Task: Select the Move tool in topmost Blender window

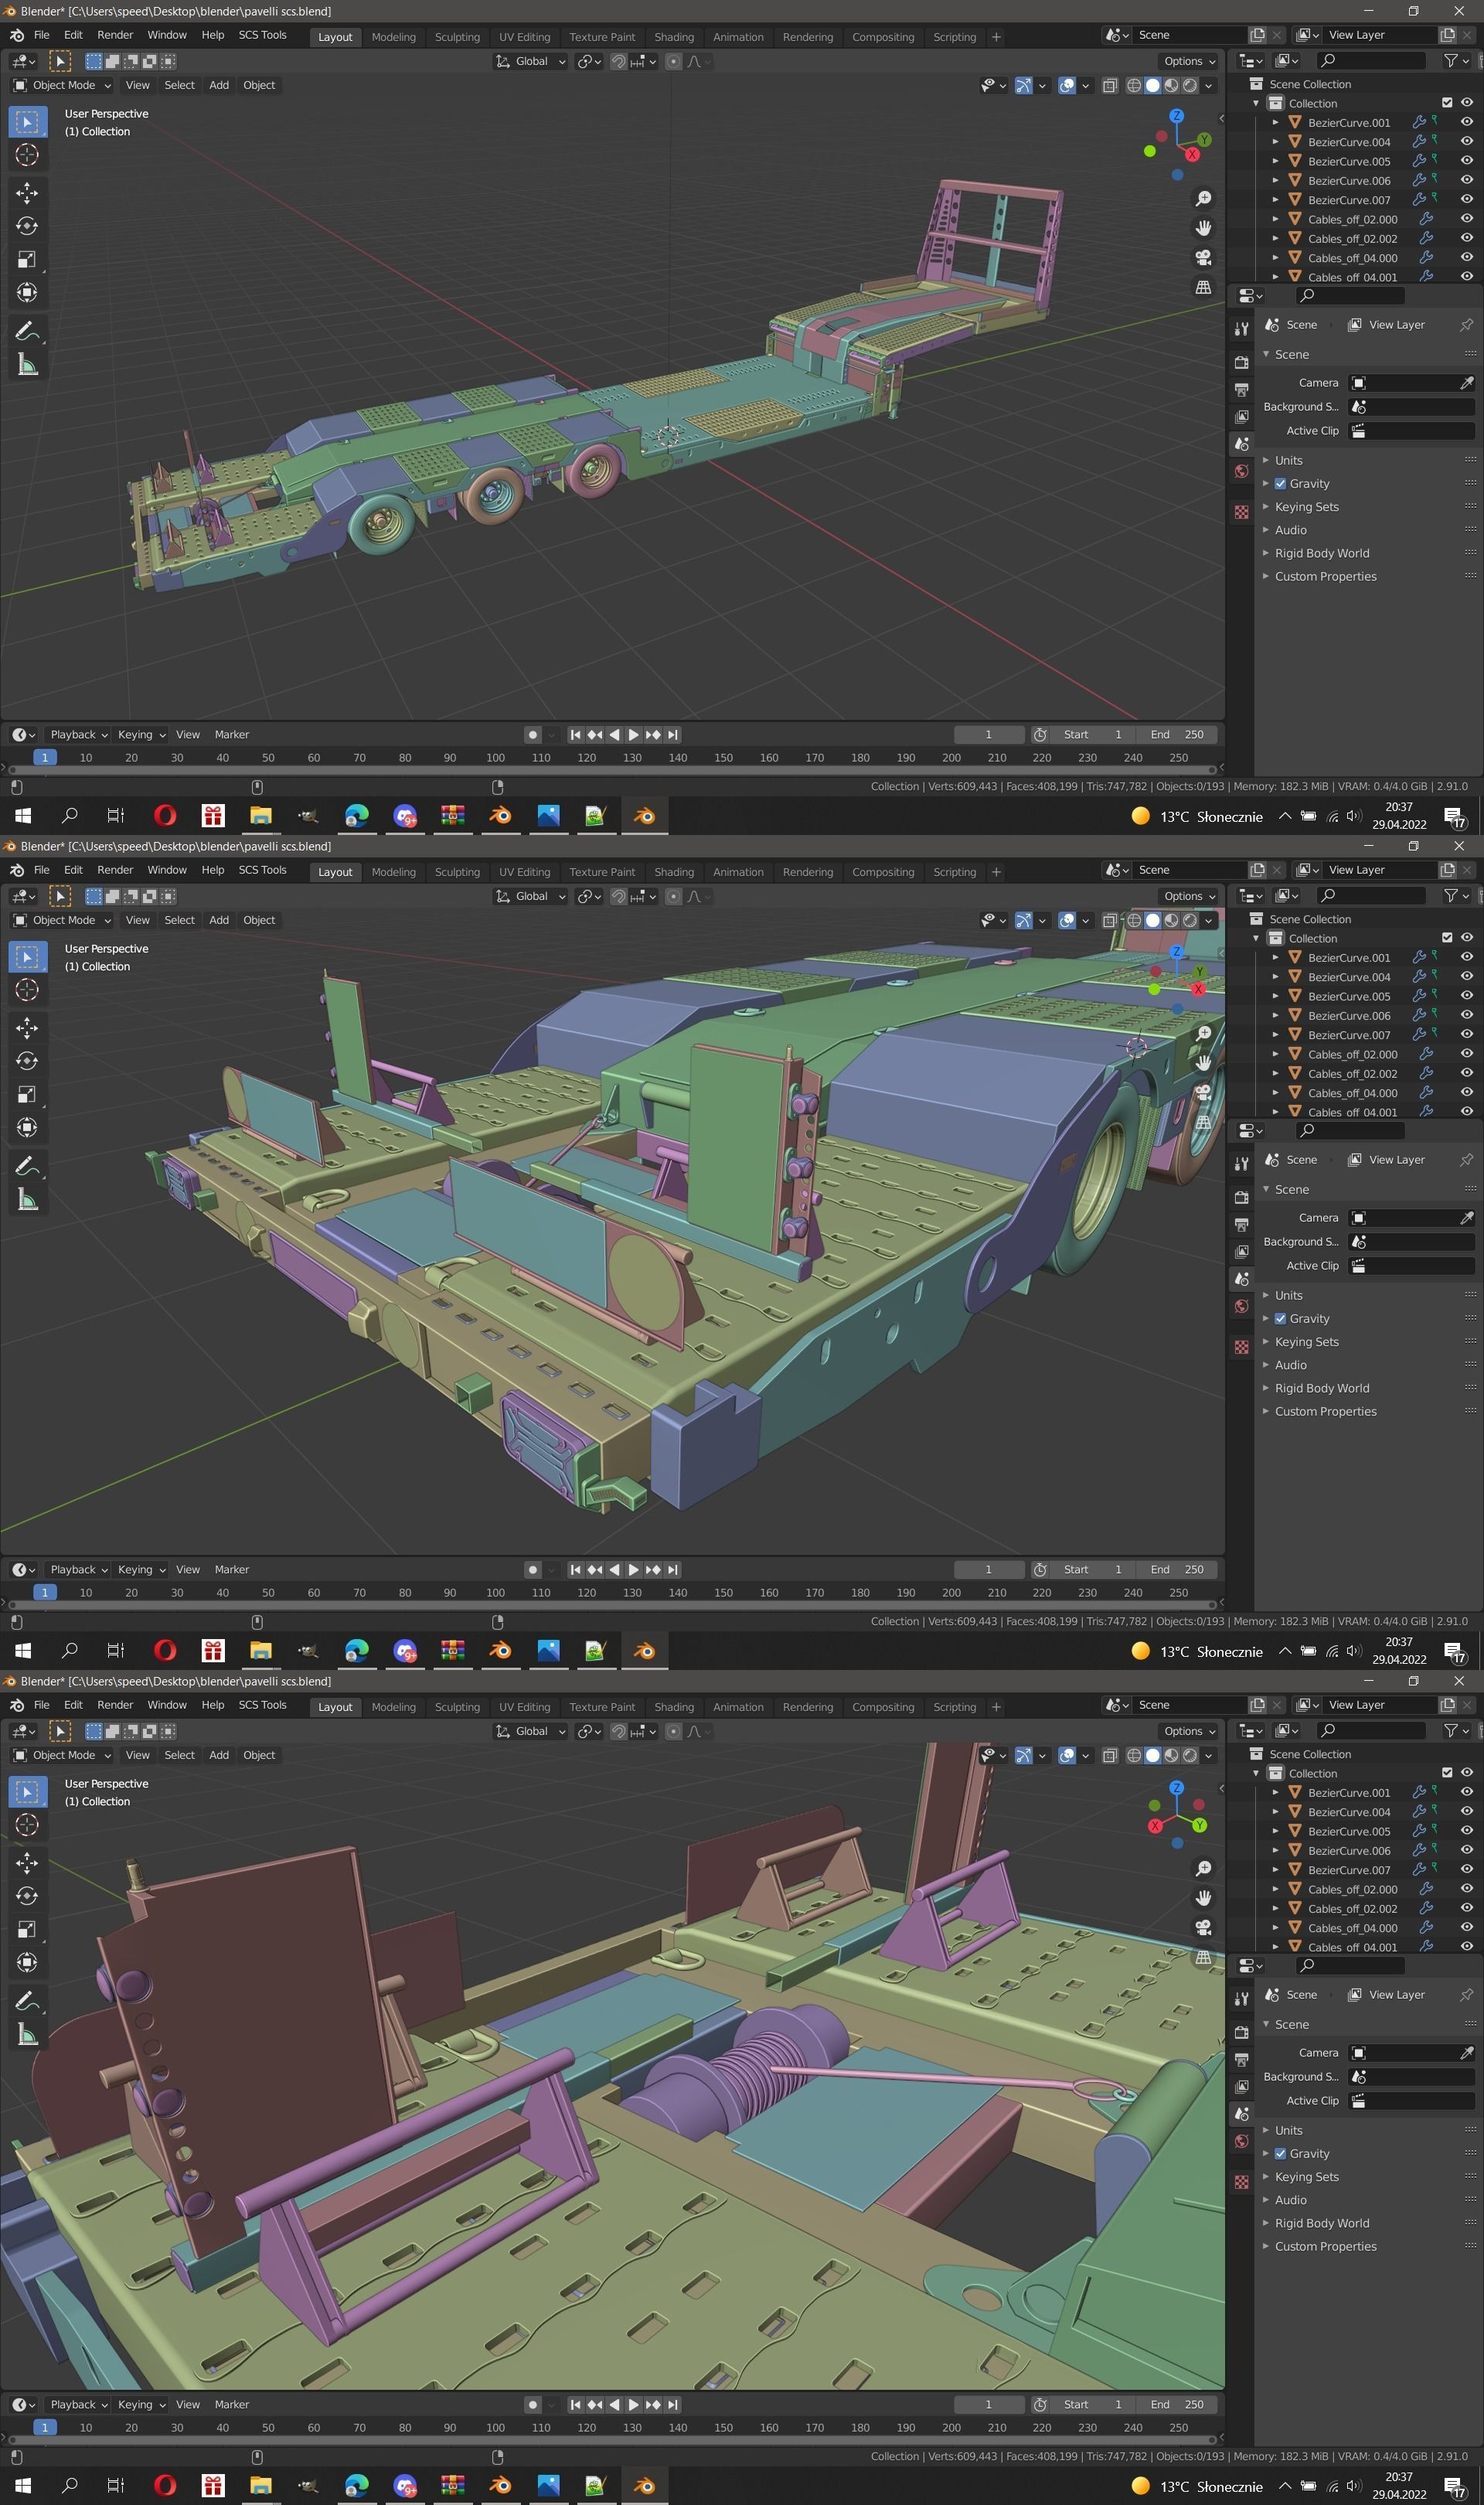Action: (27, 192)
